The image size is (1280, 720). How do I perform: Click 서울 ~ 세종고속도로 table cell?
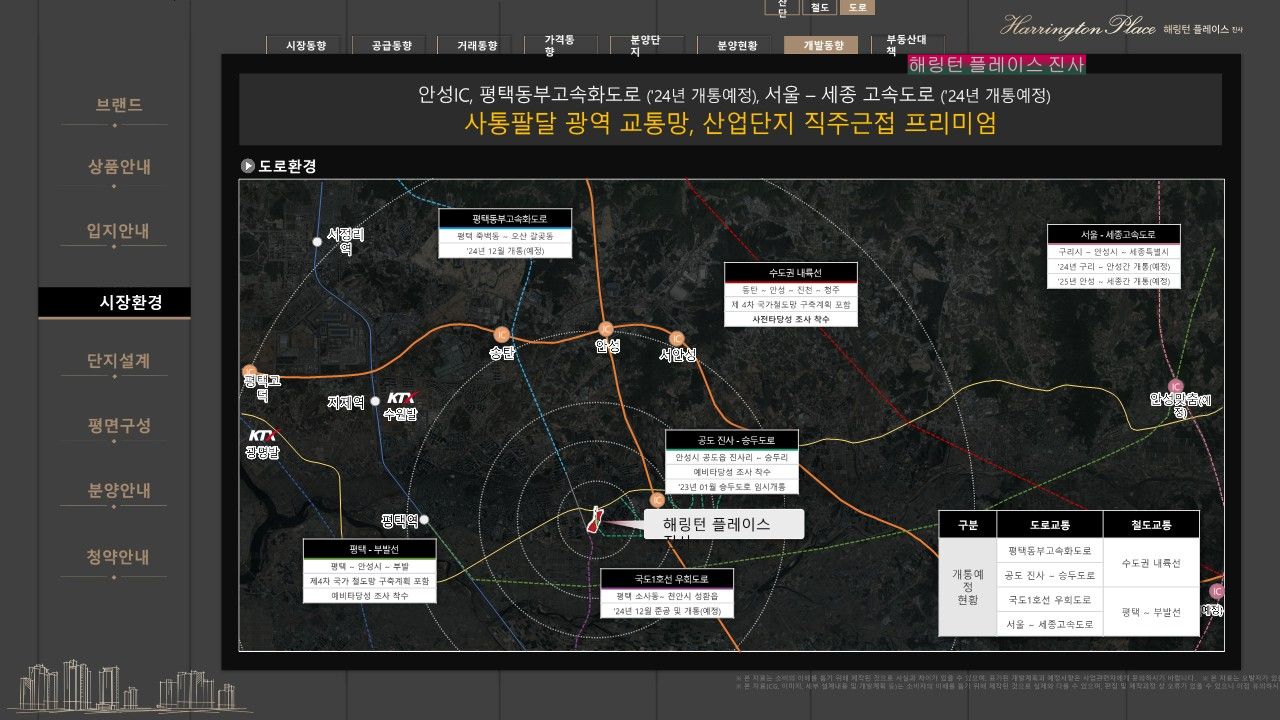1049,624
